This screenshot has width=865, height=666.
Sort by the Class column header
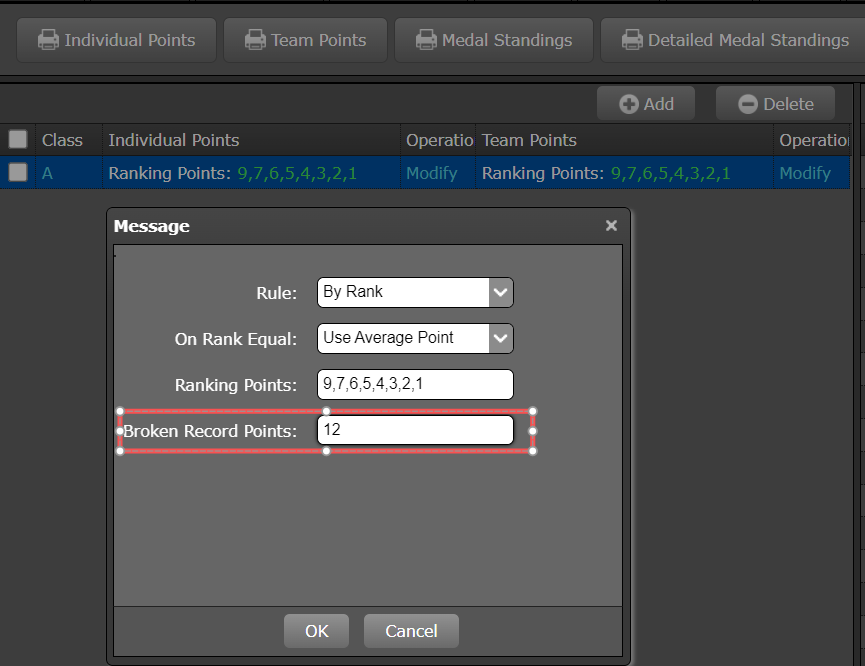pyautogui.click(x=62, y=140)
